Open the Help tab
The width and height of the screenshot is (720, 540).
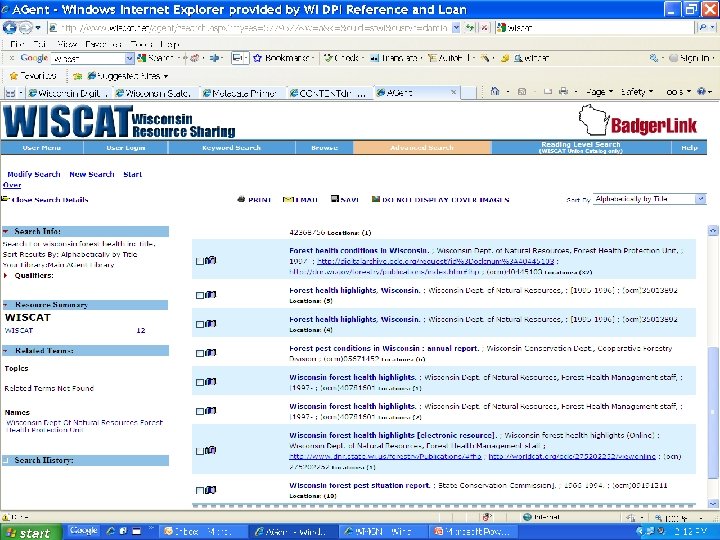click(x=689, y=147)
